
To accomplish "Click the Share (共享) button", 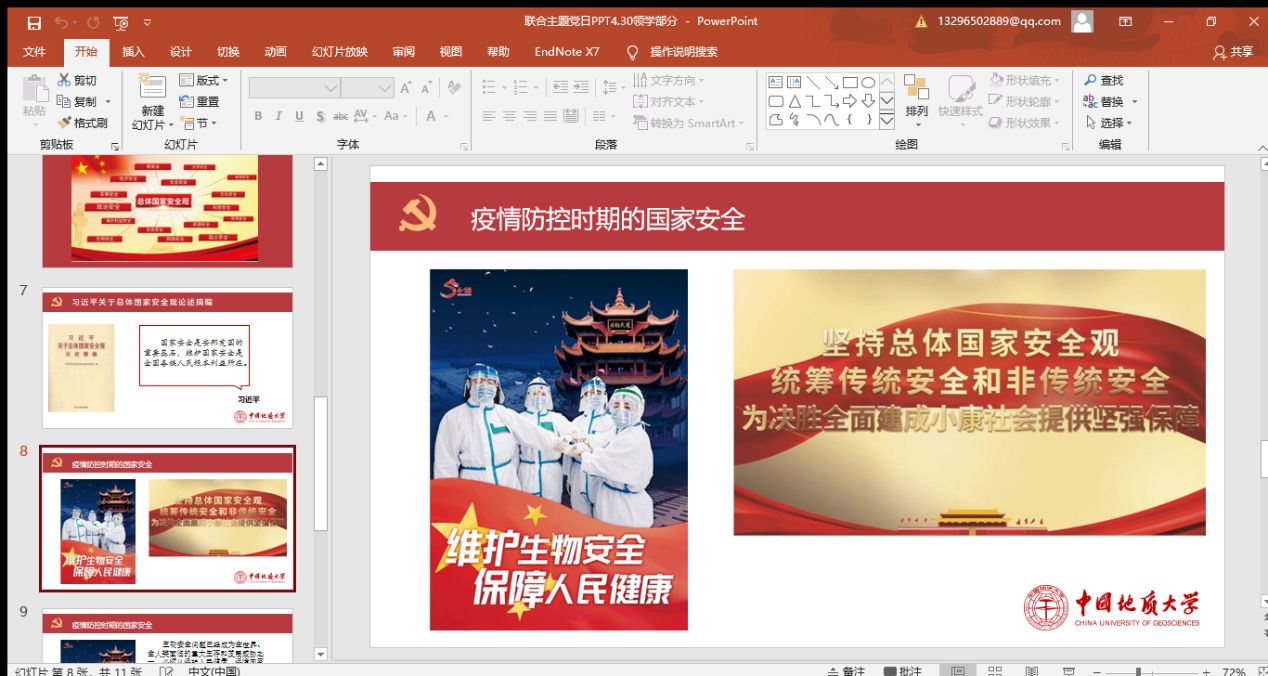I will point(1232,52).
